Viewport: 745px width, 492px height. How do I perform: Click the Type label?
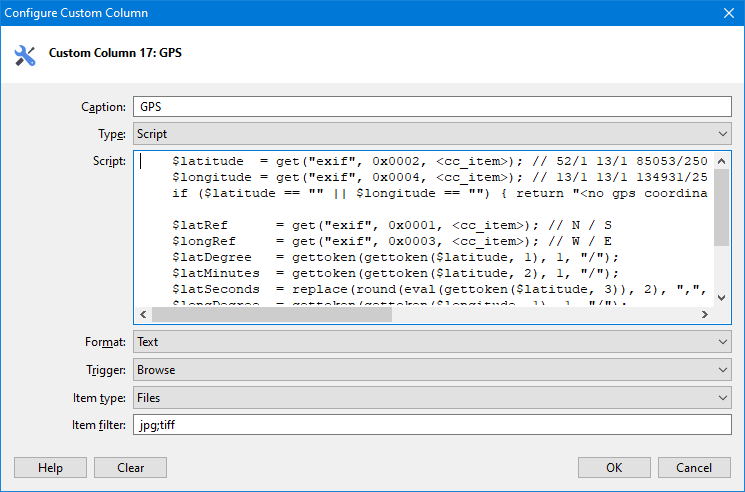[x=112, y=134]
